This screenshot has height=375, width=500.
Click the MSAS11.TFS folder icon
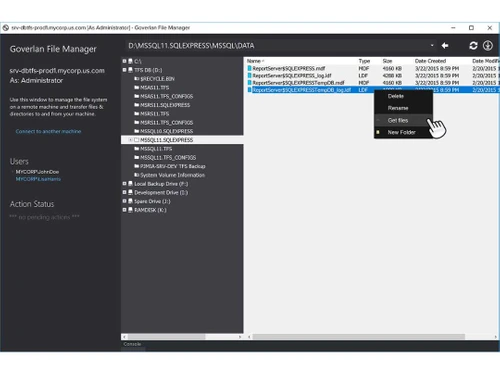(137, 87)
